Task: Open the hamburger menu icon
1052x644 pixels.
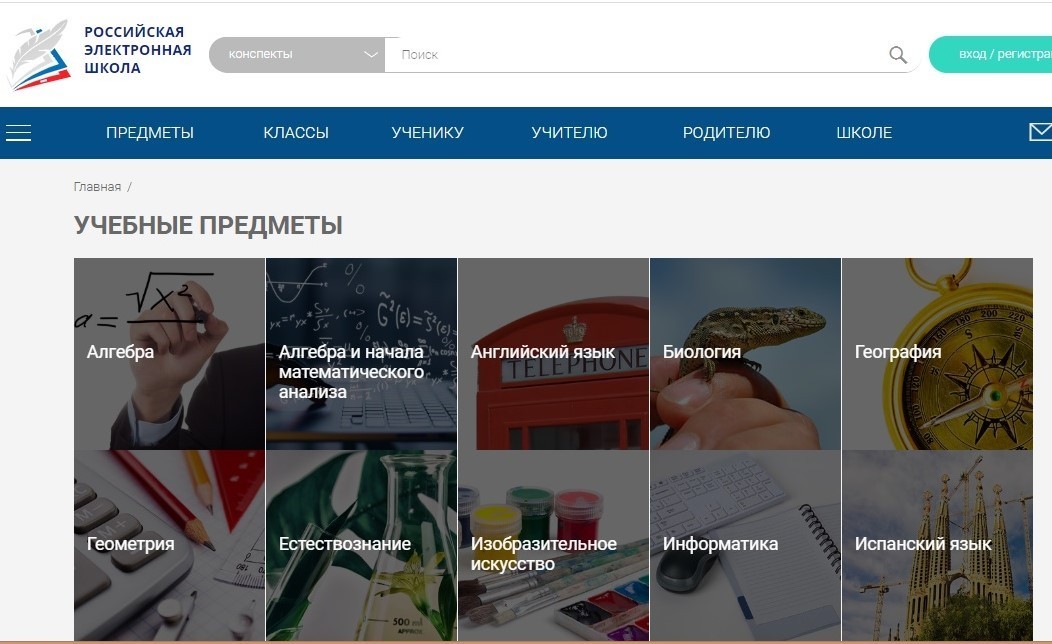Action: coord(19,133)
